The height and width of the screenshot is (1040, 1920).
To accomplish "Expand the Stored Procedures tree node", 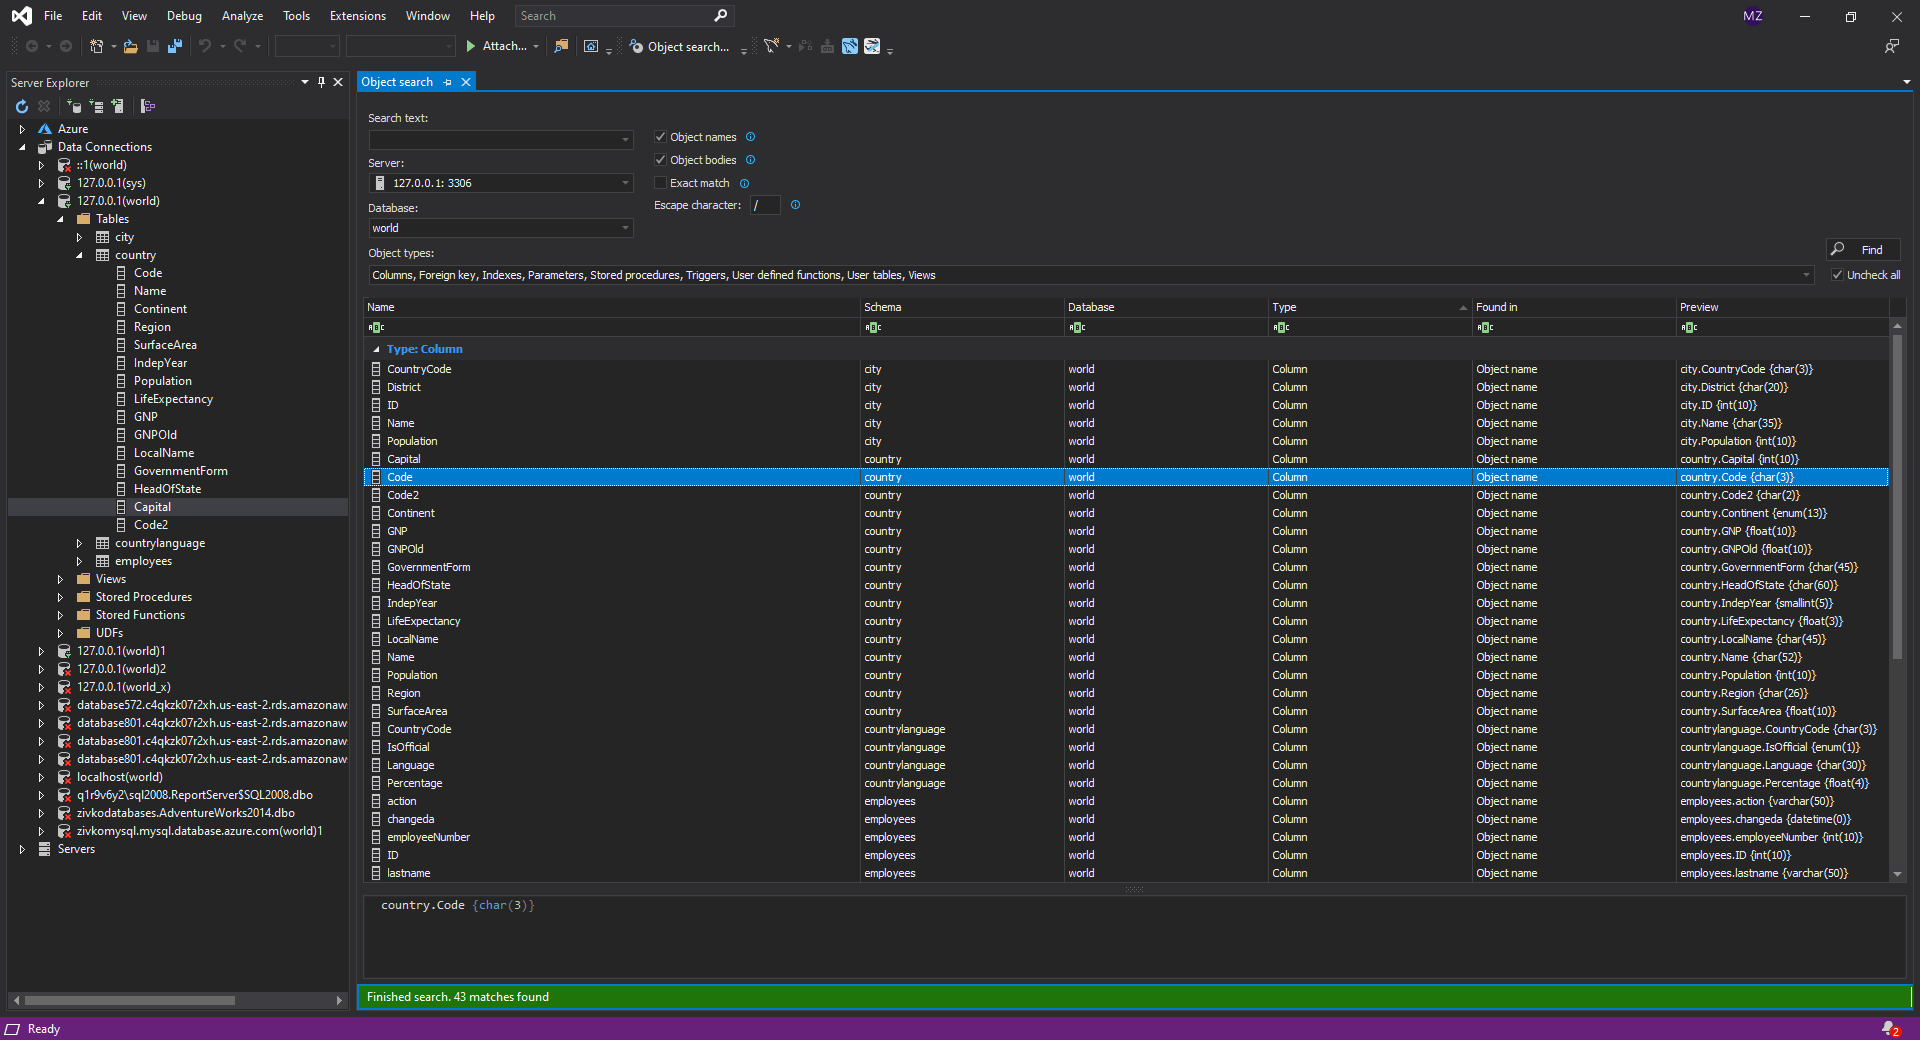I will tap(60, 596).
